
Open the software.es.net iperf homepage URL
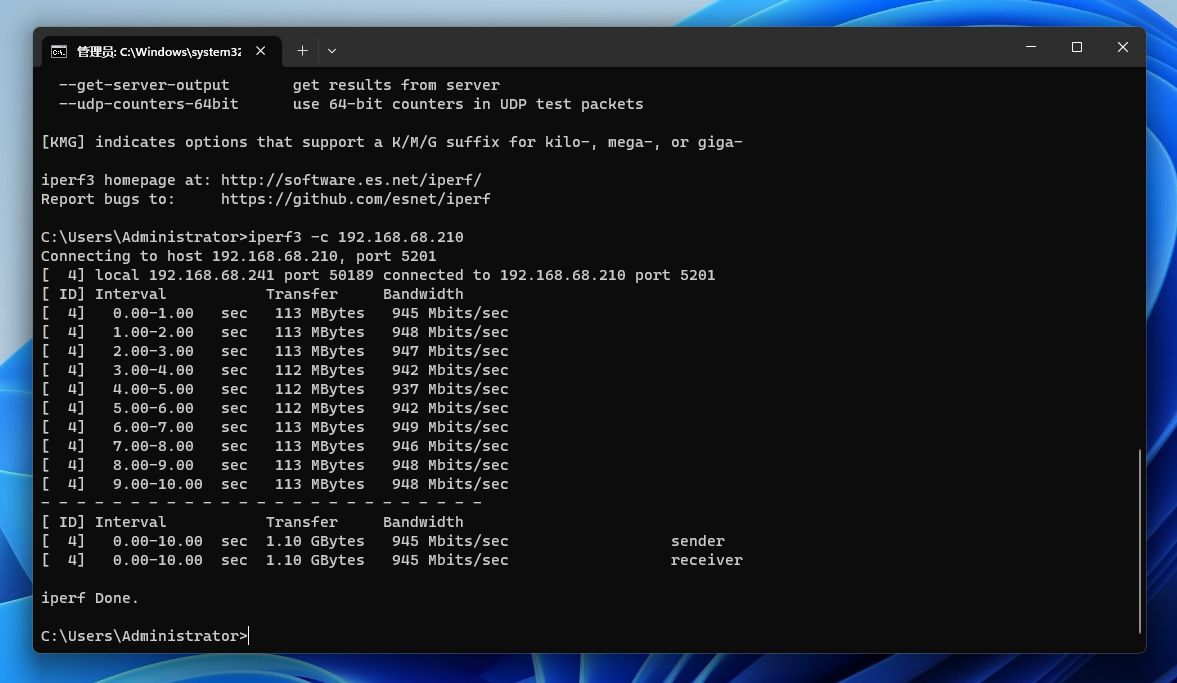[x=351, y=180]
